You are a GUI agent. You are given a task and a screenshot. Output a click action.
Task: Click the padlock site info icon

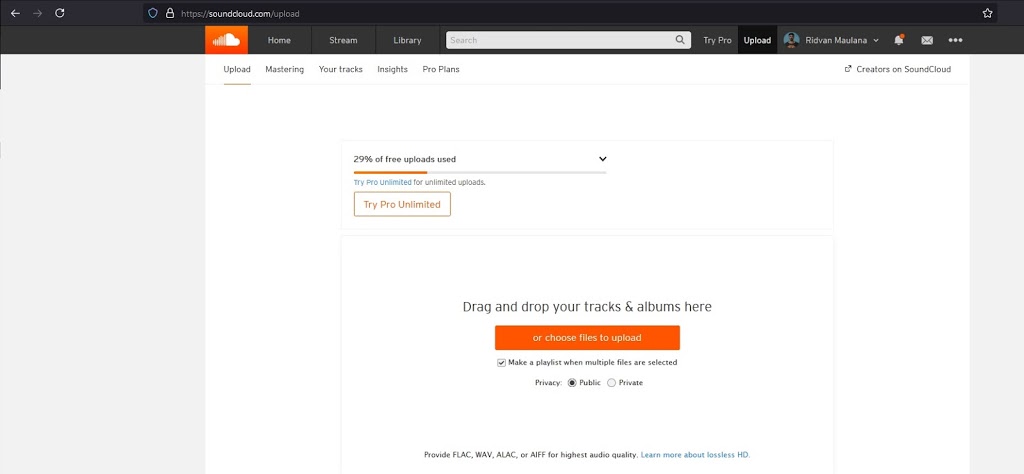pyautogui.click(x=170, y=13)
